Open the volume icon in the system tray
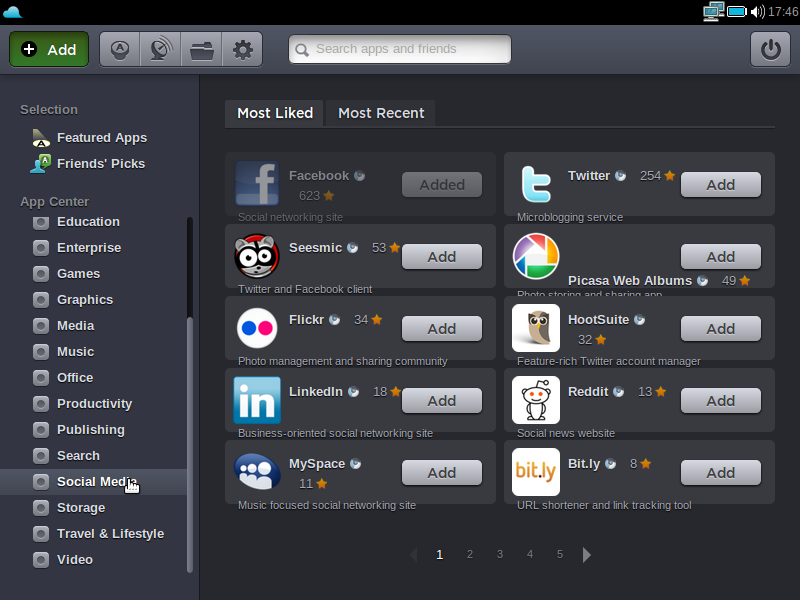 [x=757, y=11]
